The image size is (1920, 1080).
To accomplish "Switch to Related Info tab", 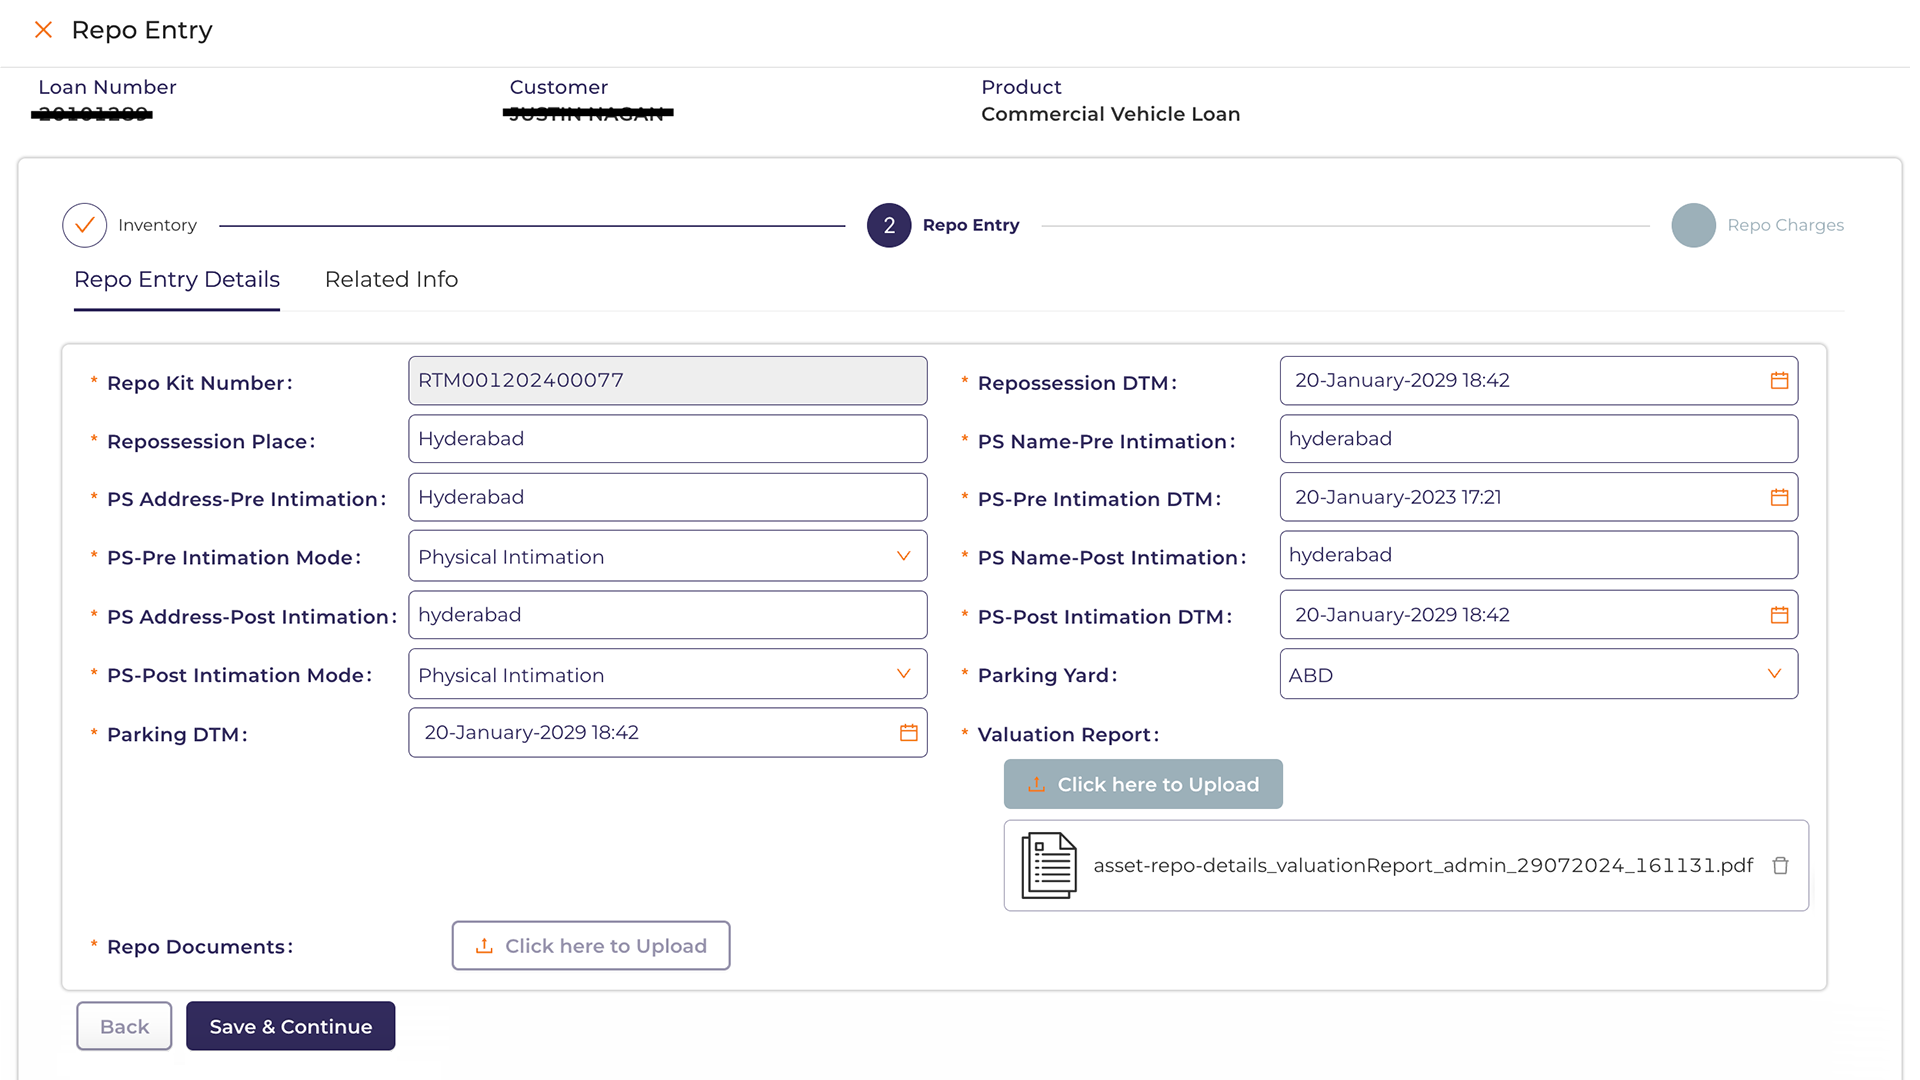I will tap(391, 280).
